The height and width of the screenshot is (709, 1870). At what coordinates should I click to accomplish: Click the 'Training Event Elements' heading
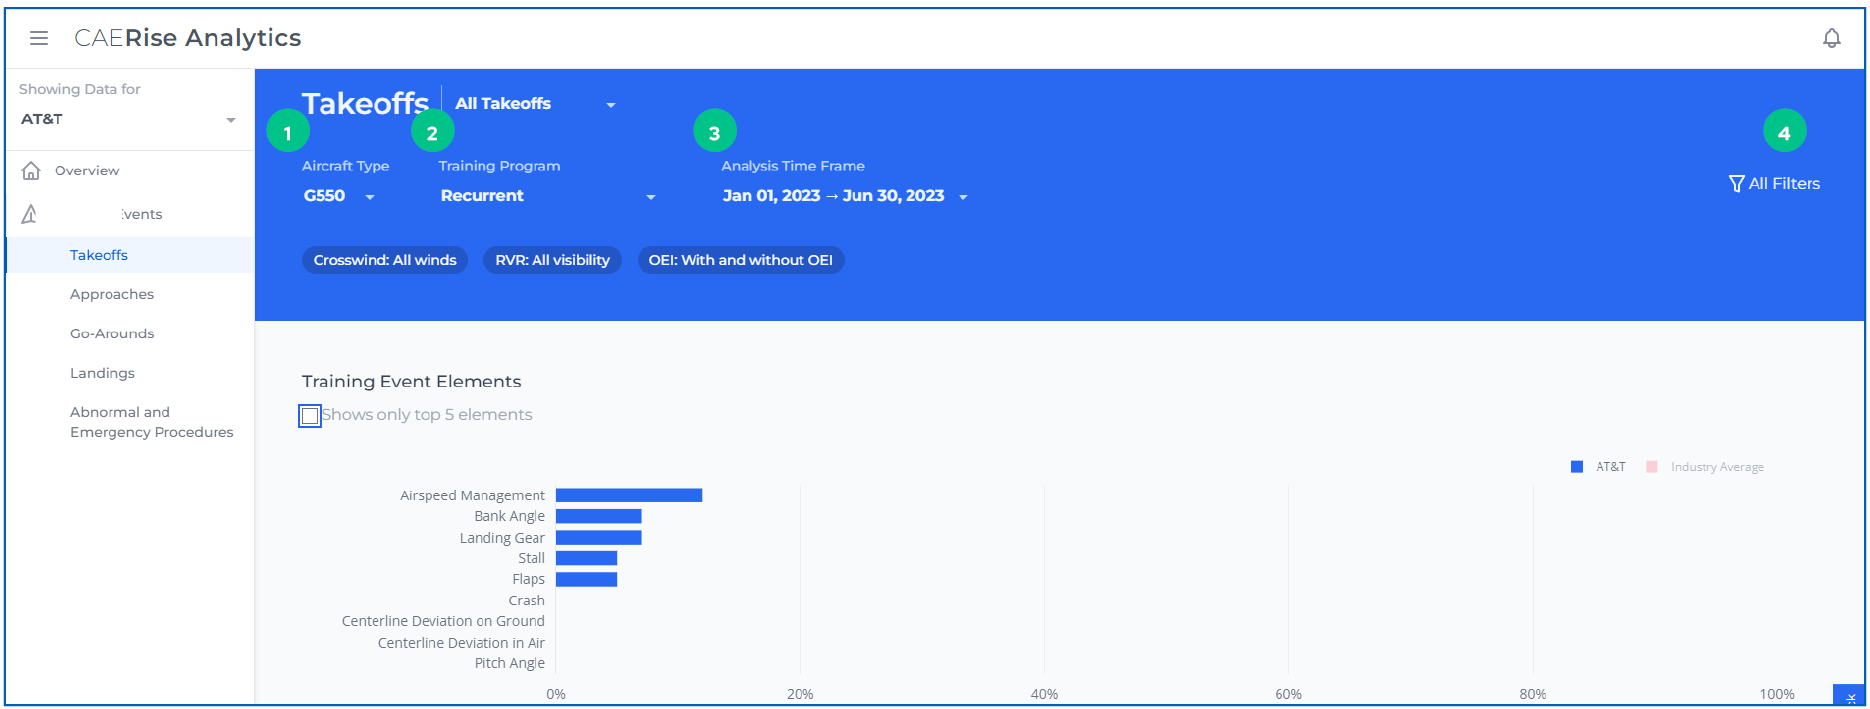(x=411, y=381)
